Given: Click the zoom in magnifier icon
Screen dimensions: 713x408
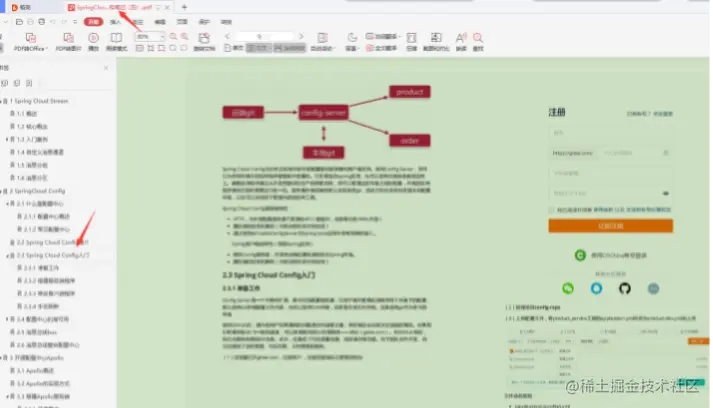Looking at the screenshot, I should pos(184,36).
